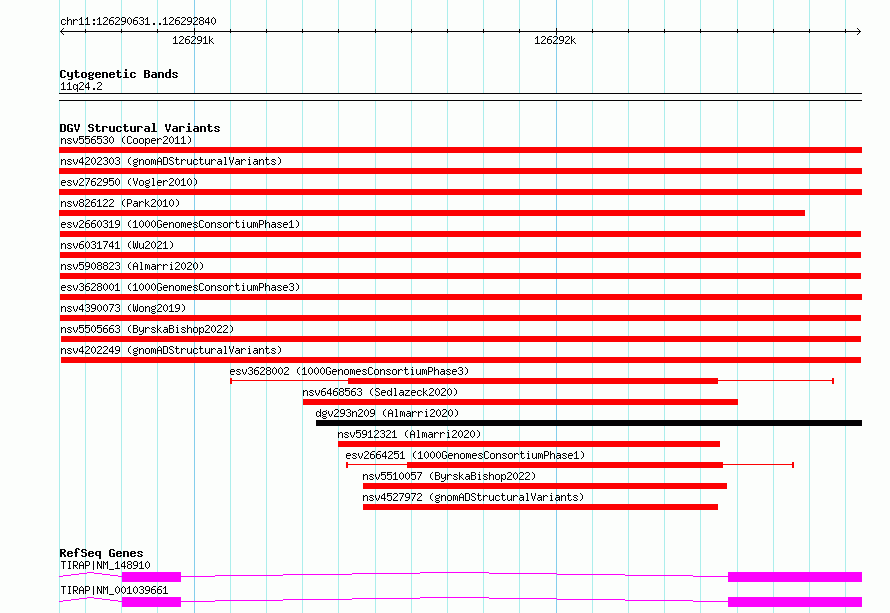The height and width of the screenshot is (613, 890).
Task: Open variant nsv6031741 (Wu2021) label
Action: 117,245
